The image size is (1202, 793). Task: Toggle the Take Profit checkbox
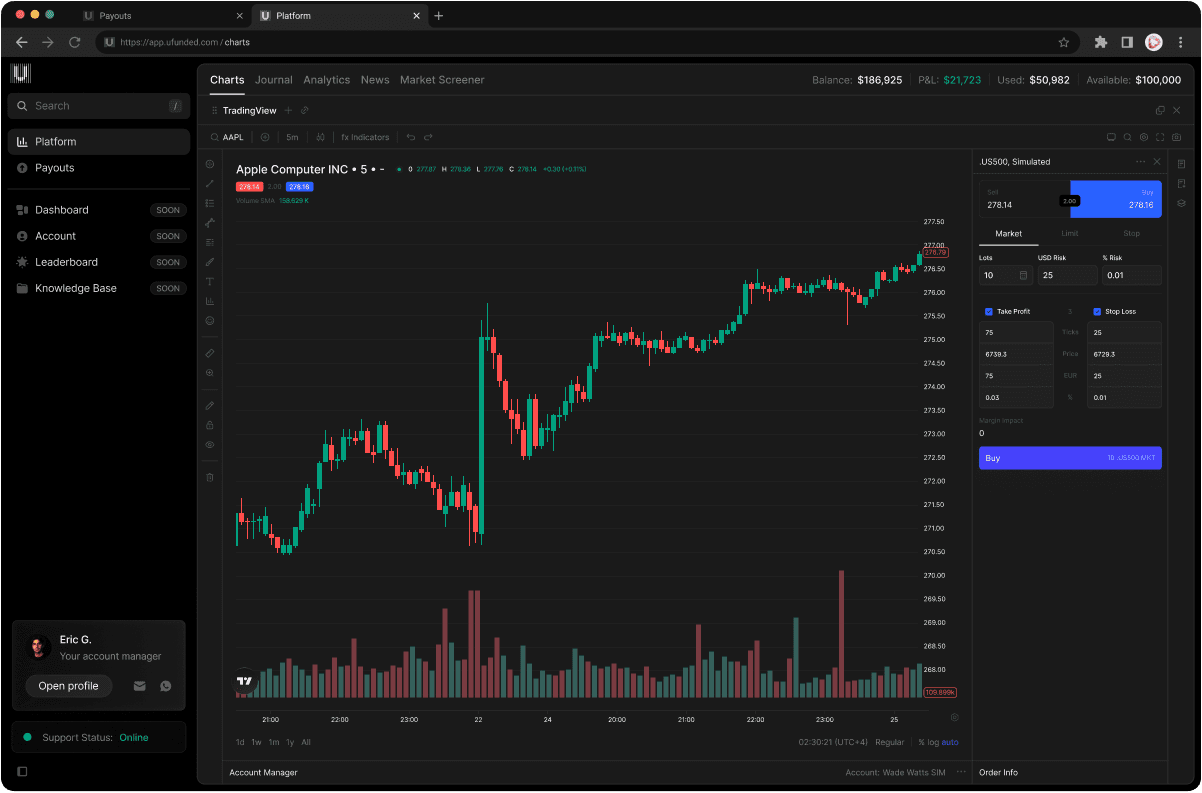(989, 311)
